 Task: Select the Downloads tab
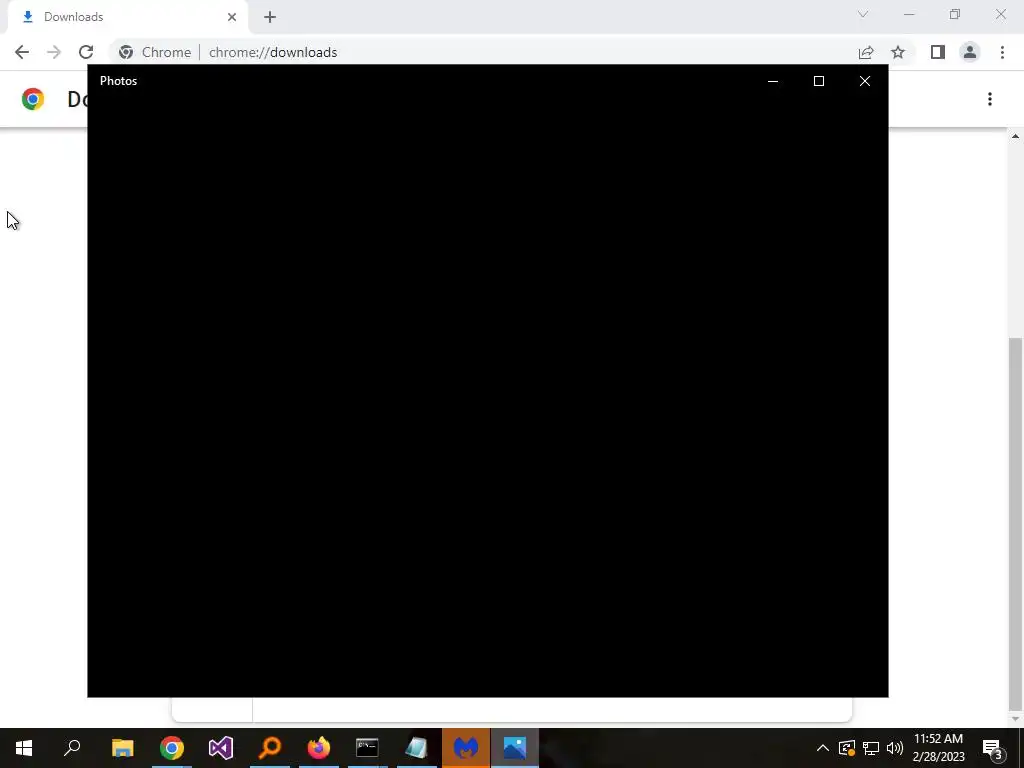click(129, 17)
